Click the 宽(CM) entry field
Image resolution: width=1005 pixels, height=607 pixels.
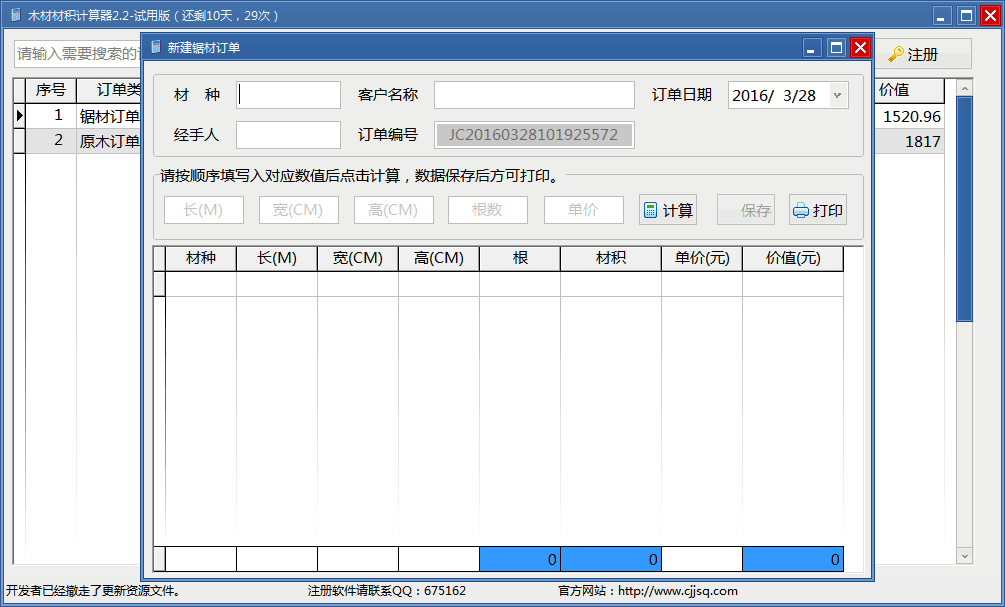299,210
